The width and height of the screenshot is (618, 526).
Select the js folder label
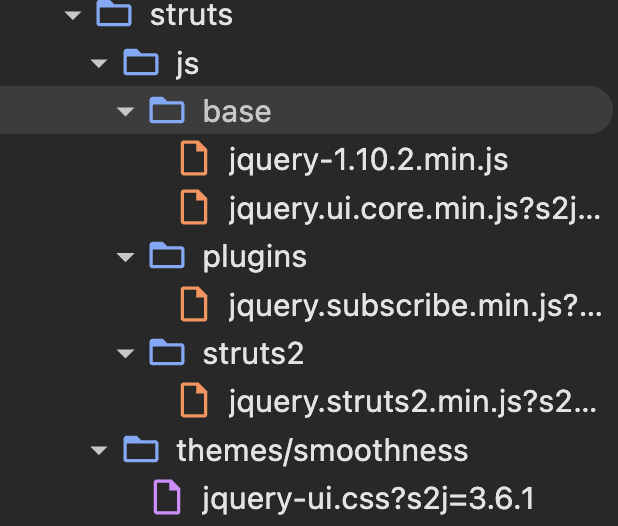[188, 65]
